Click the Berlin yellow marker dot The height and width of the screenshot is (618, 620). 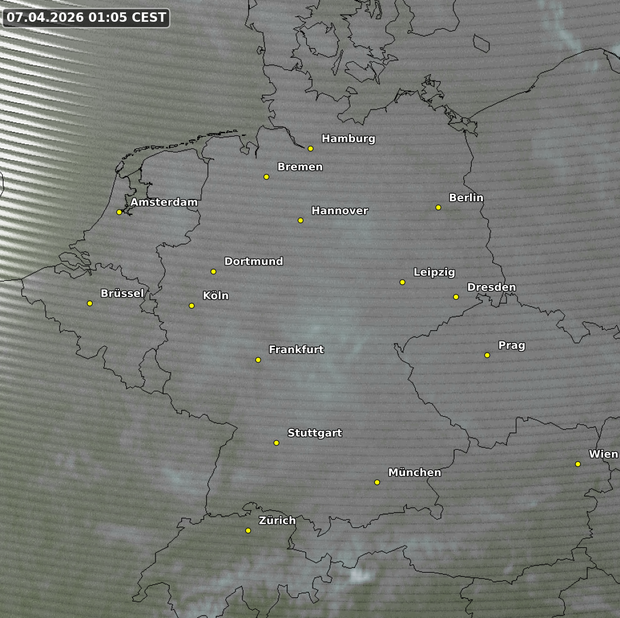(x=438, y=208)
